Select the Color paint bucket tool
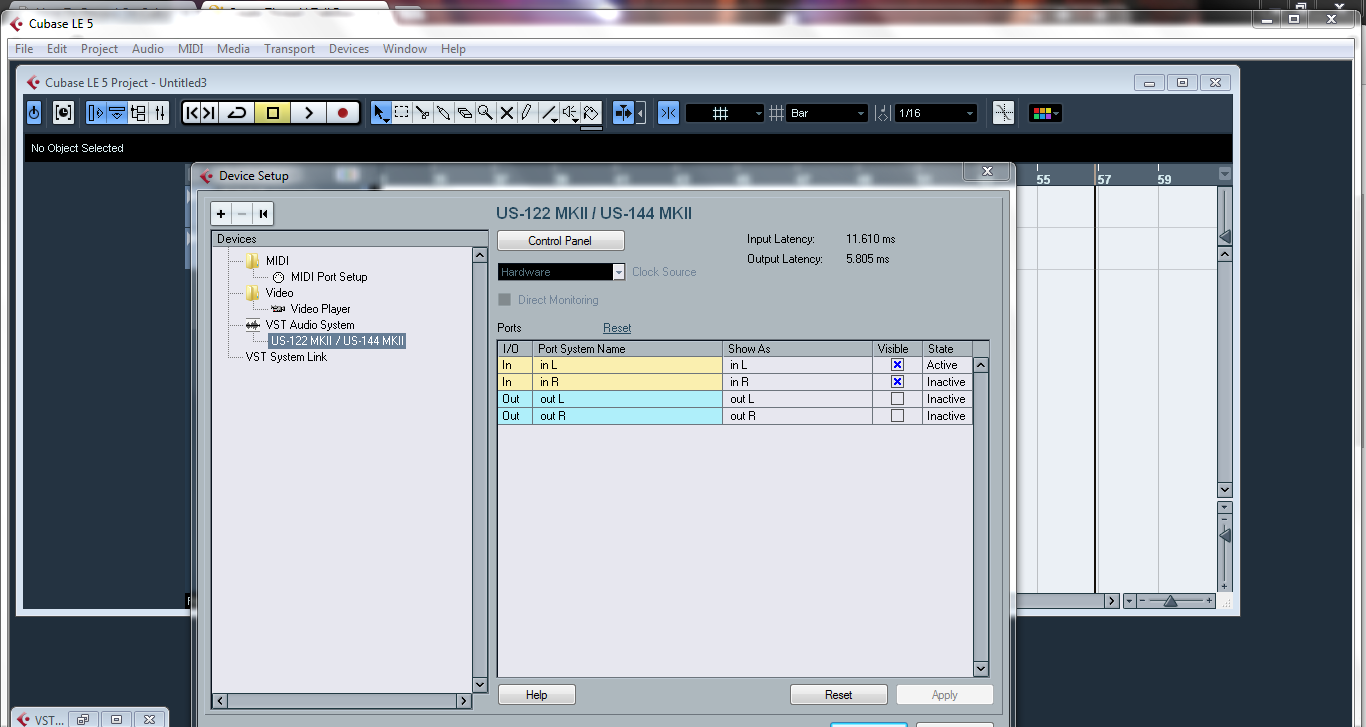 tap(591, 113)
